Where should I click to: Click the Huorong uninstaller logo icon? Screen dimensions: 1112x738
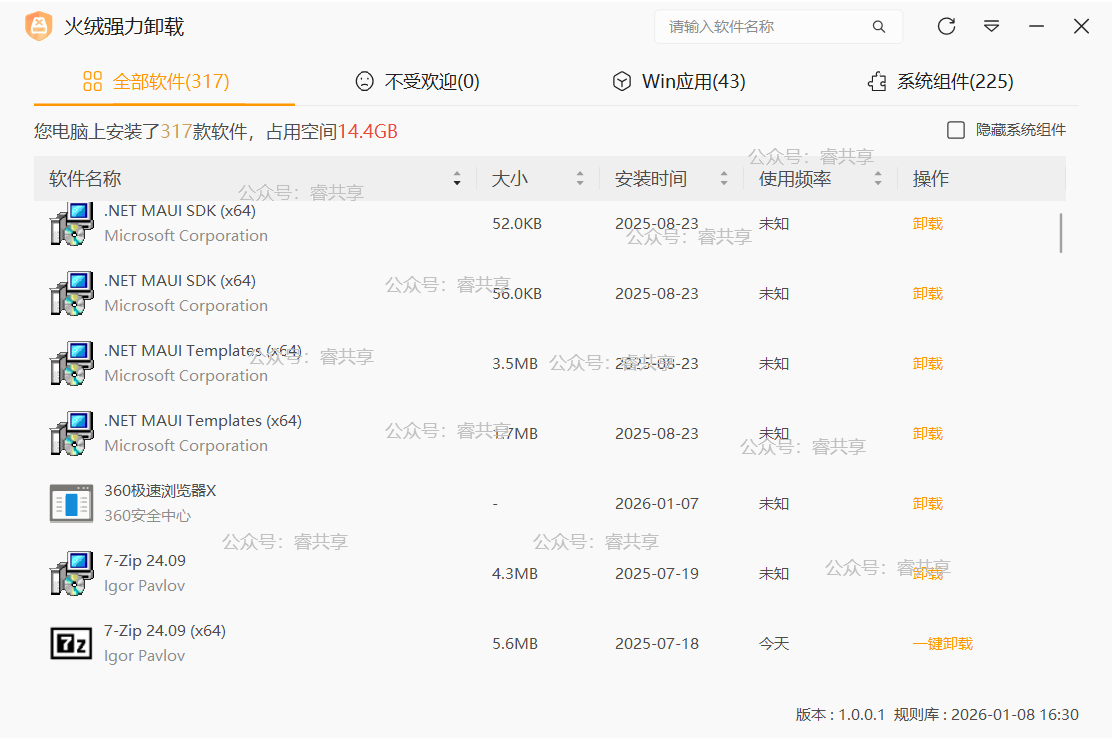click(x=38, y=27)
